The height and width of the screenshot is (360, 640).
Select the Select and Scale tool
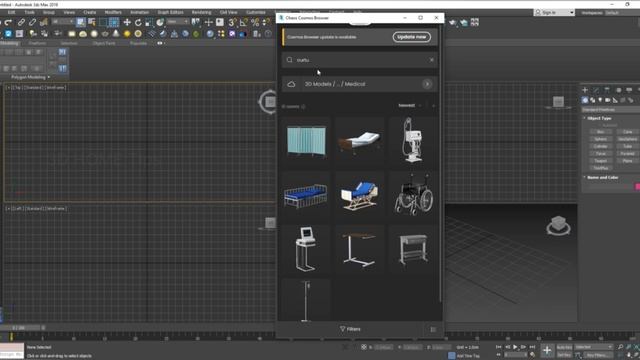pyautogui.click(x=149, y=22)
